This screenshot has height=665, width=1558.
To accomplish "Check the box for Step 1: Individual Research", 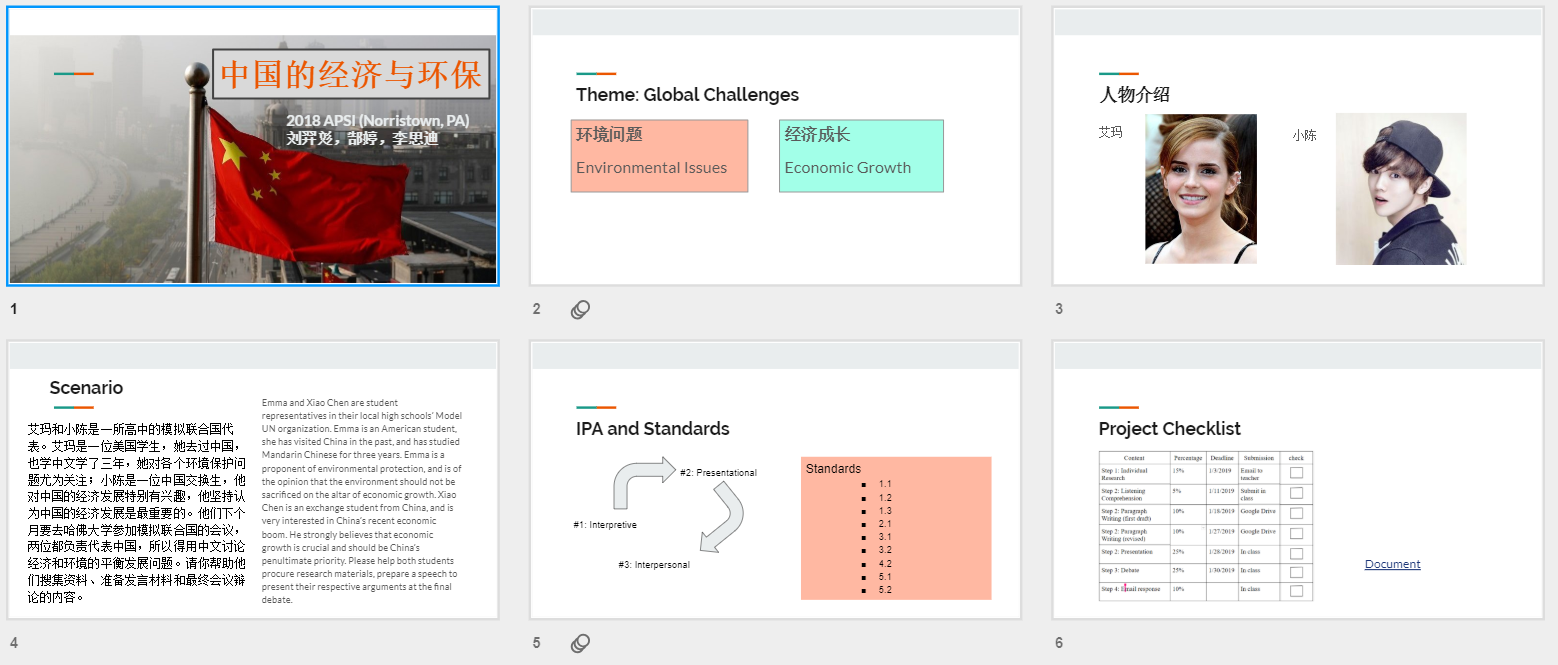I will pos(1296,473).
